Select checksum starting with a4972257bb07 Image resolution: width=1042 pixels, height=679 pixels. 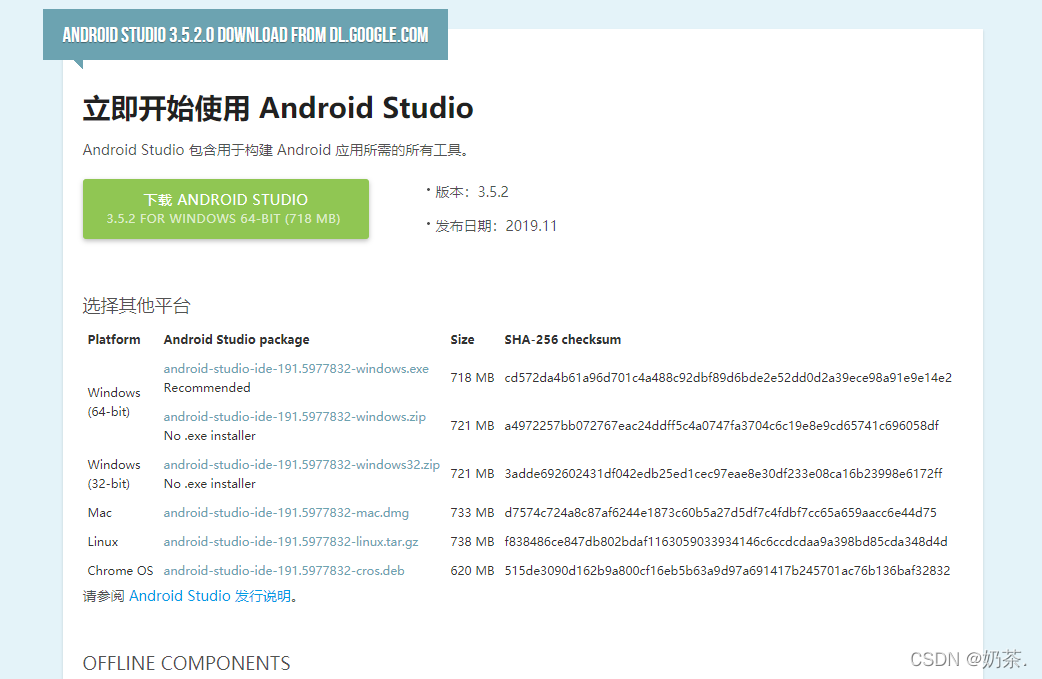click(x=721, y=425)
